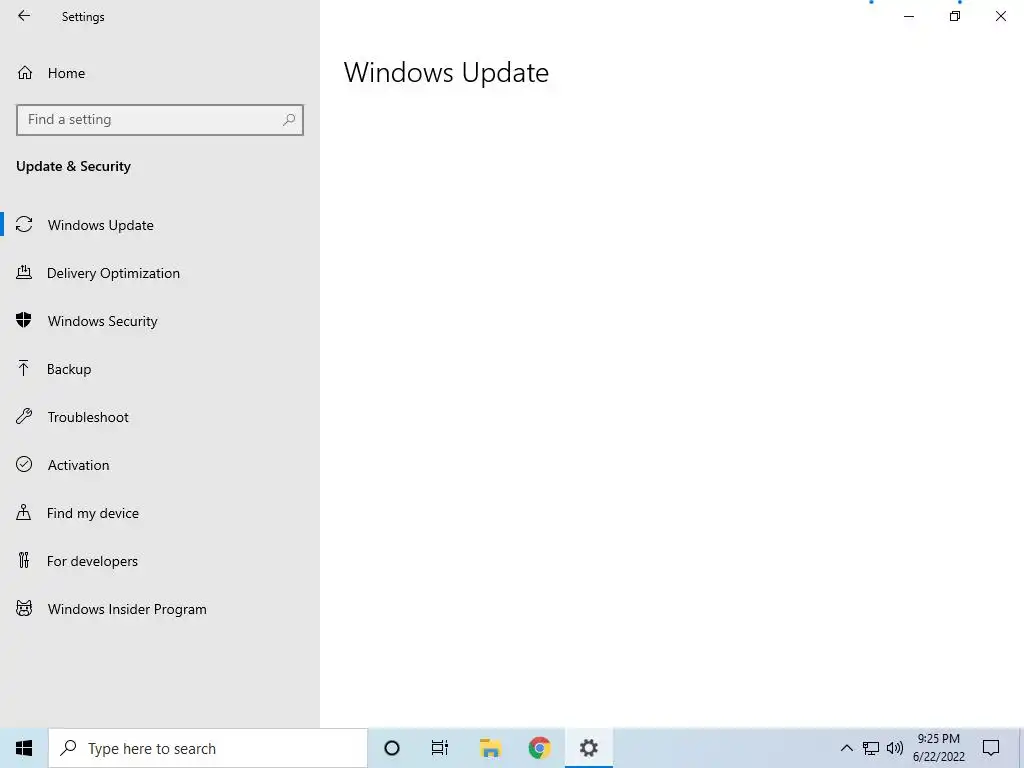Click the magnifier icon in Find a setting
The width and height of the screenshot is (1024, 768).
(289, 120)
